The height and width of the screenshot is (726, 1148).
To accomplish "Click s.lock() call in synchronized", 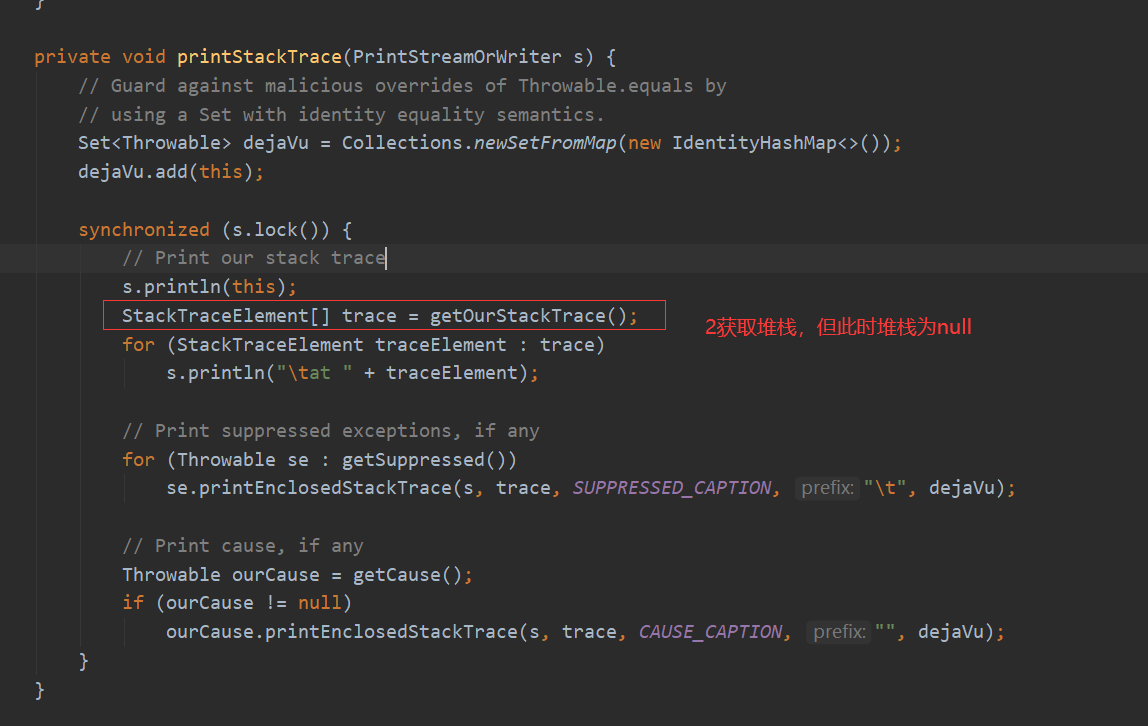I will 276,230.
